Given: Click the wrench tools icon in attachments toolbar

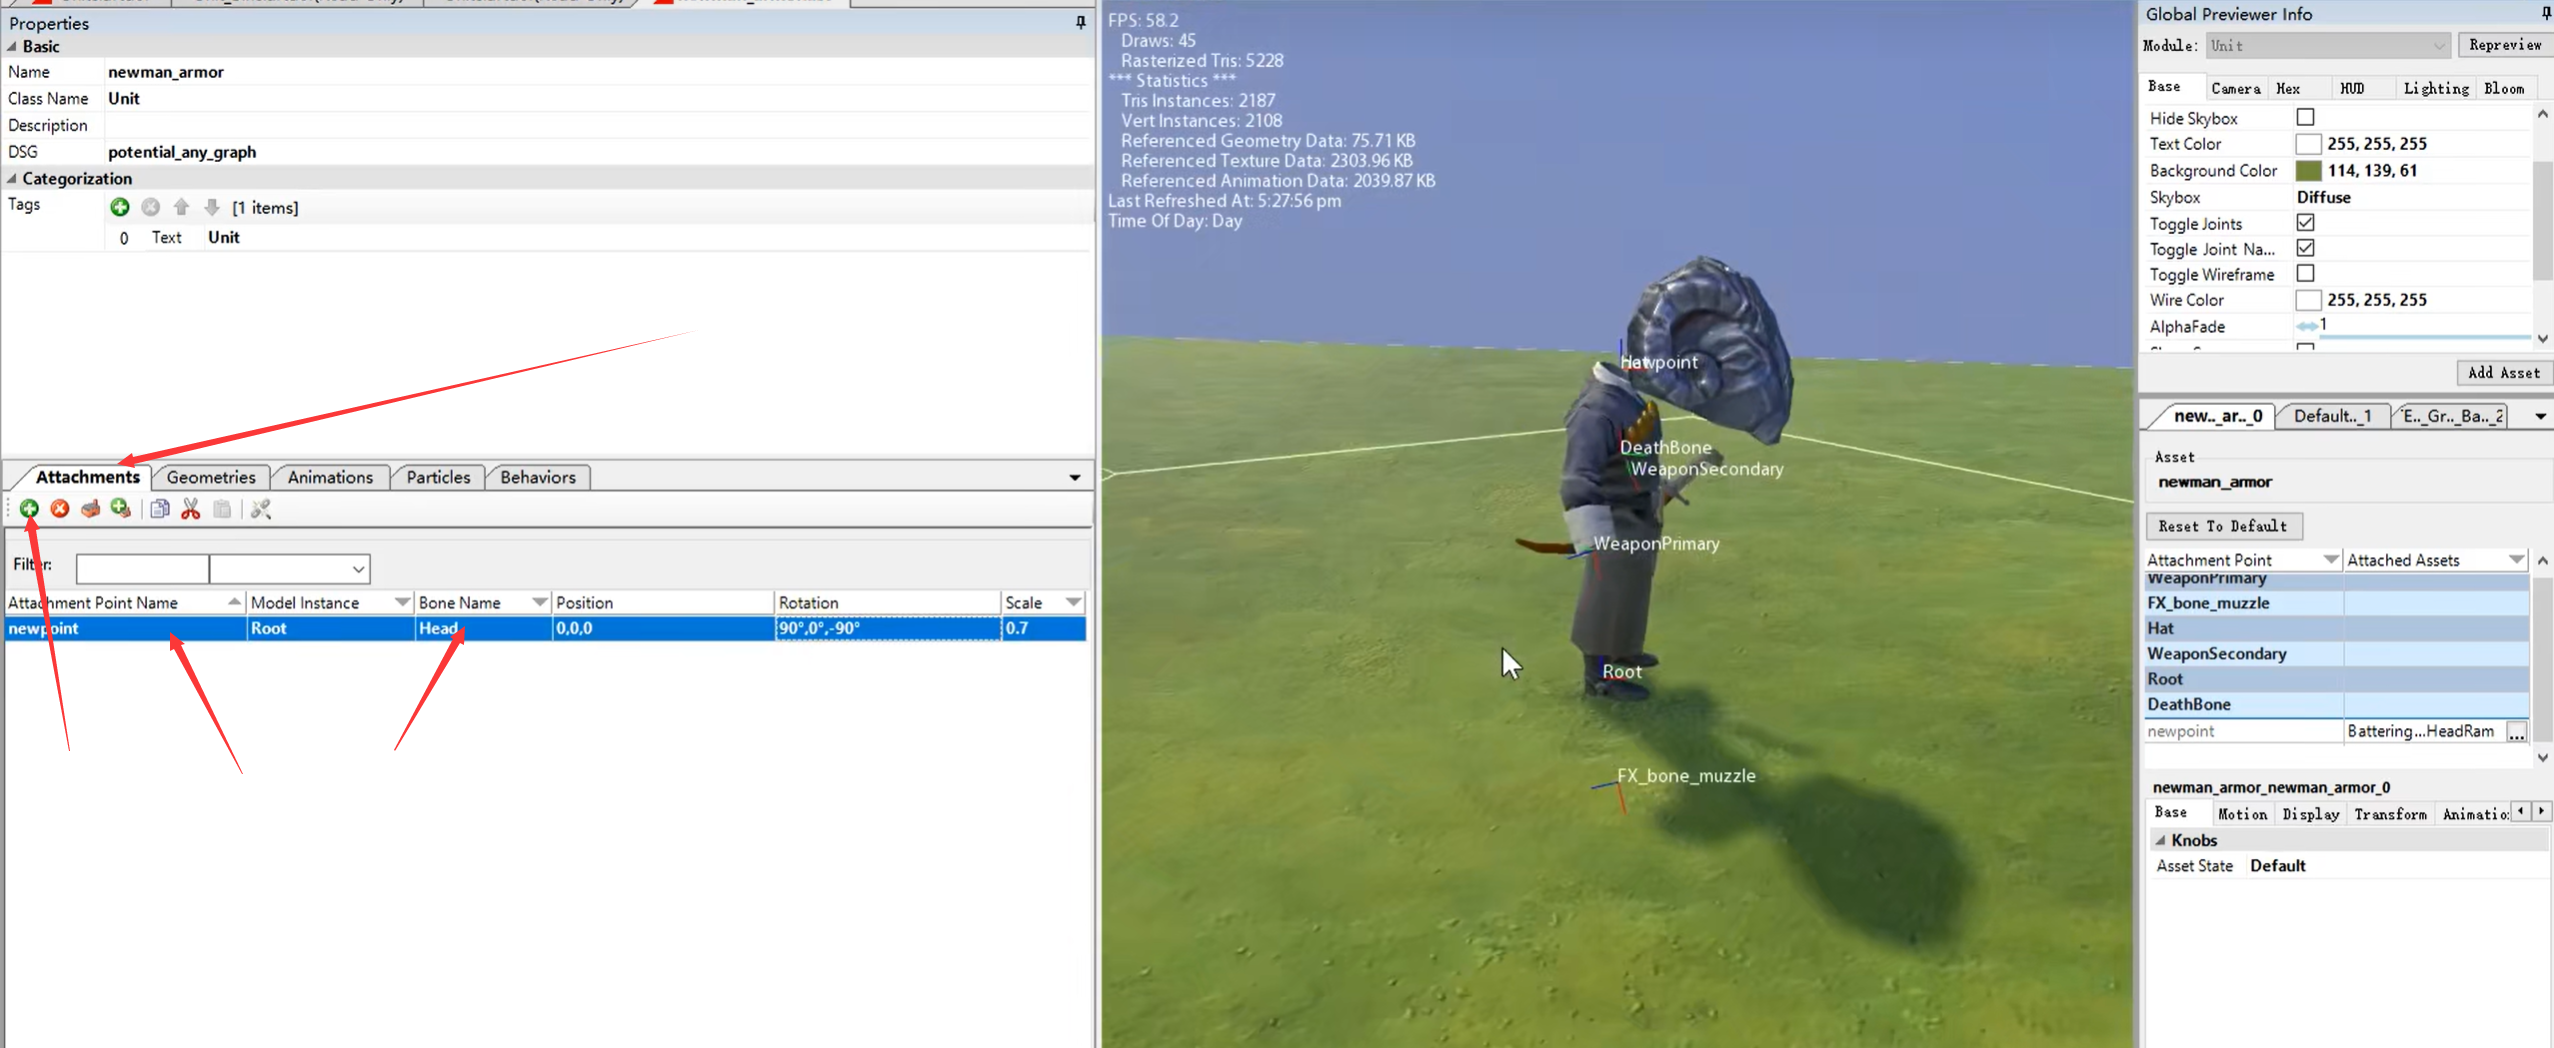Looking at the screenshot, I should tap(261, 509).
